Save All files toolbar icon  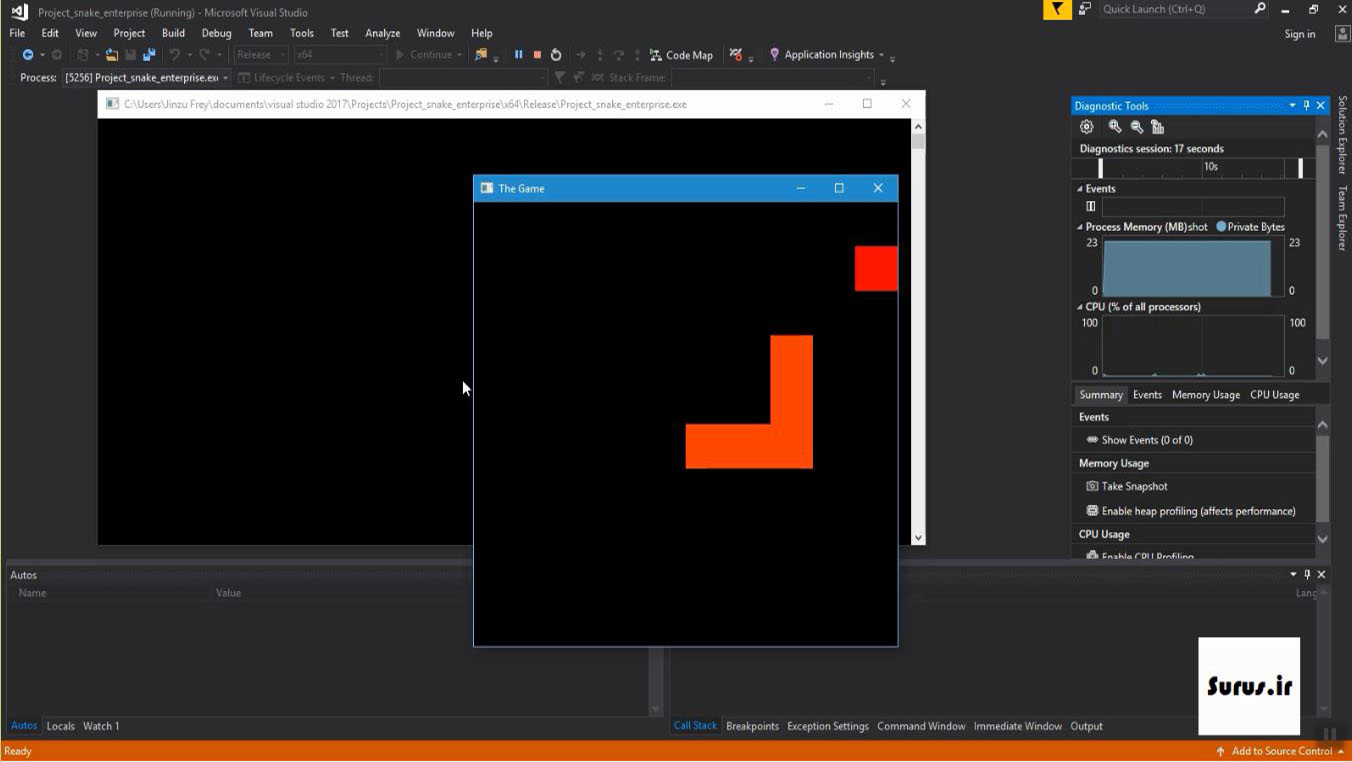click(x=149, y=55)
